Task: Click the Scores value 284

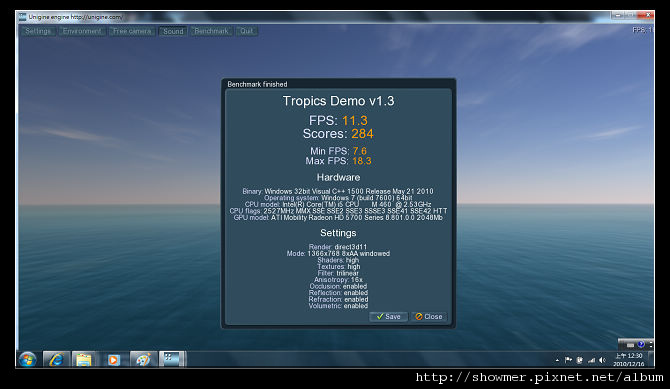Action: point(362,134)
